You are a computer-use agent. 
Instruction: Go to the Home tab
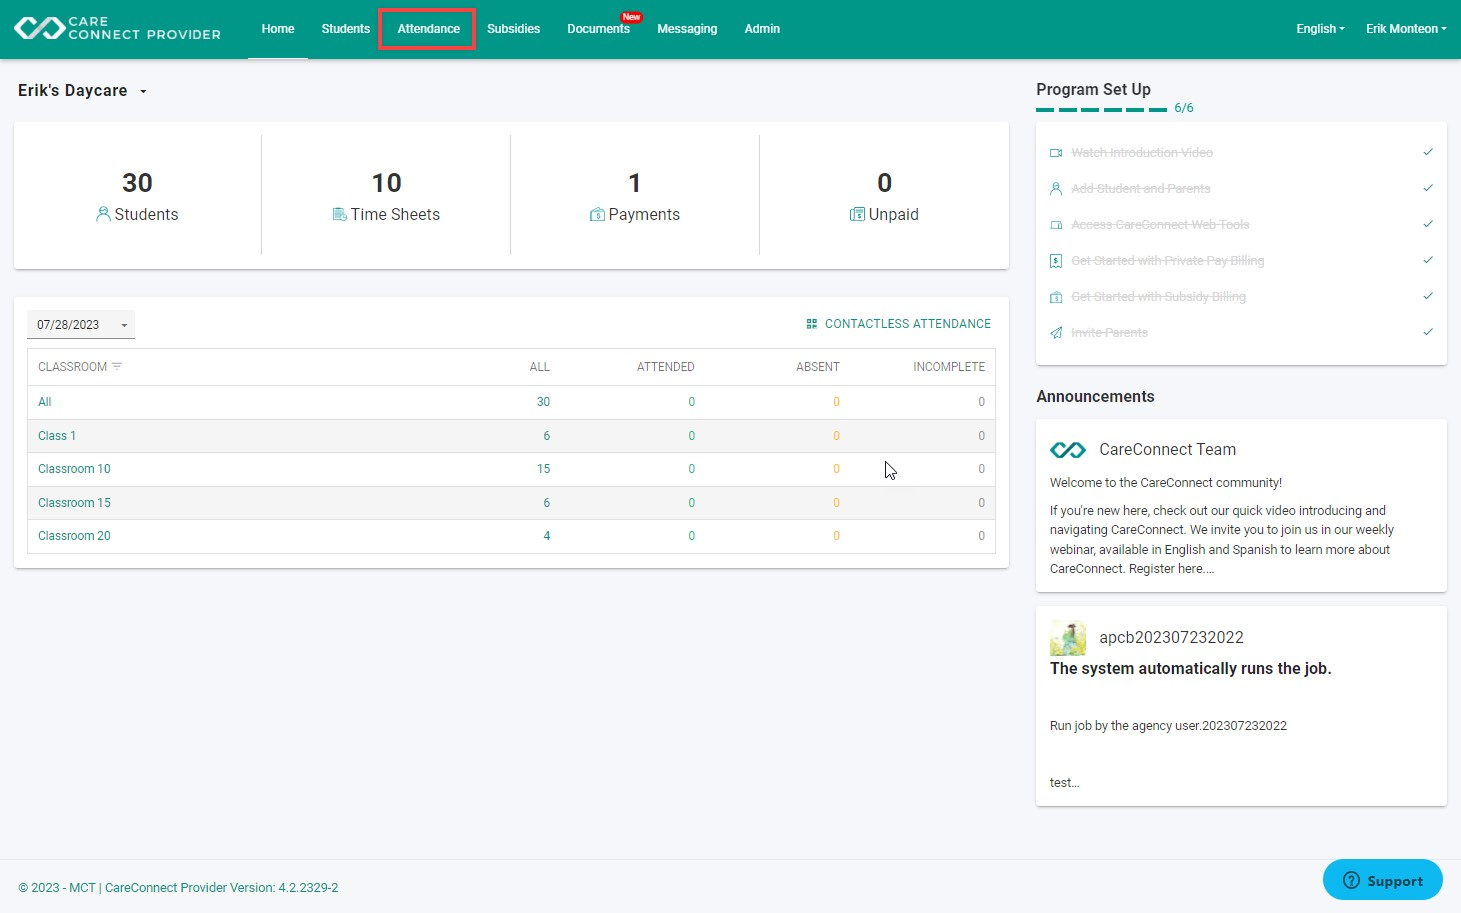point(278,29)
